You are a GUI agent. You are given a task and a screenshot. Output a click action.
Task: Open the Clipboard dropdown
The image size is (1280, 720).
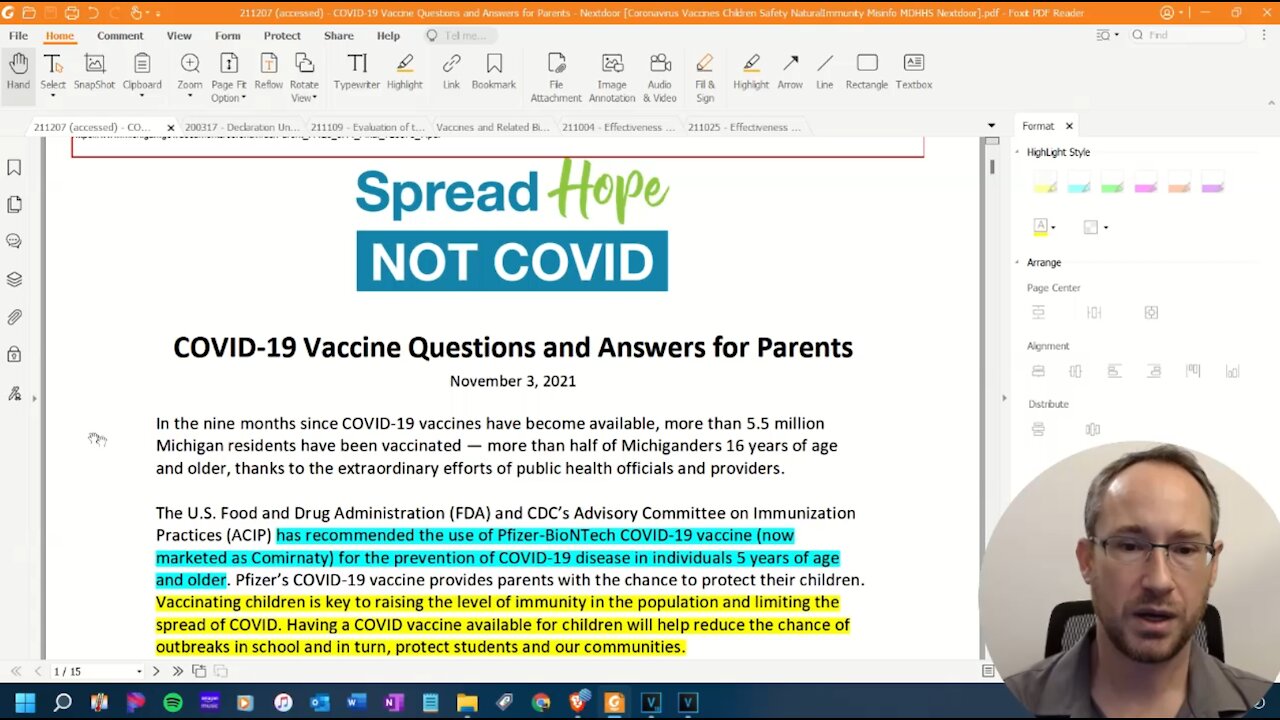point(142,96)
